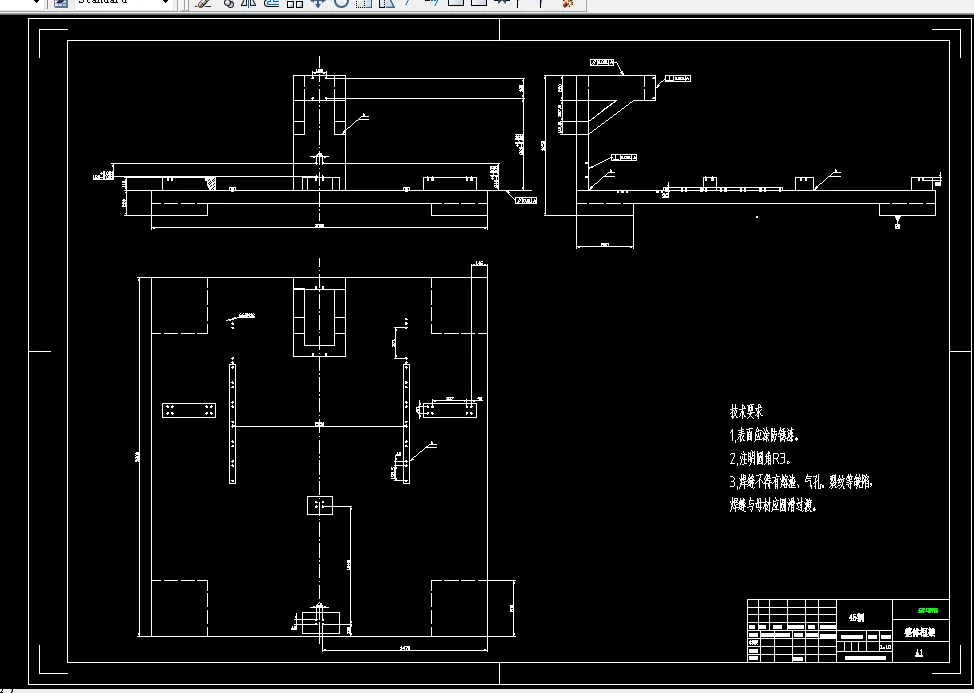
Task: Click the note line '2,注明圆角R3。'
Action: coord(760,458)
